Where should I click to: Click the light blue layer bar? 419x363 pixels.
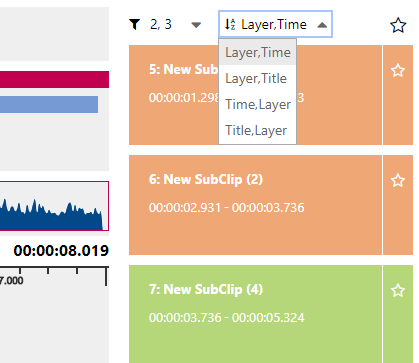click(x=49, y=105)
